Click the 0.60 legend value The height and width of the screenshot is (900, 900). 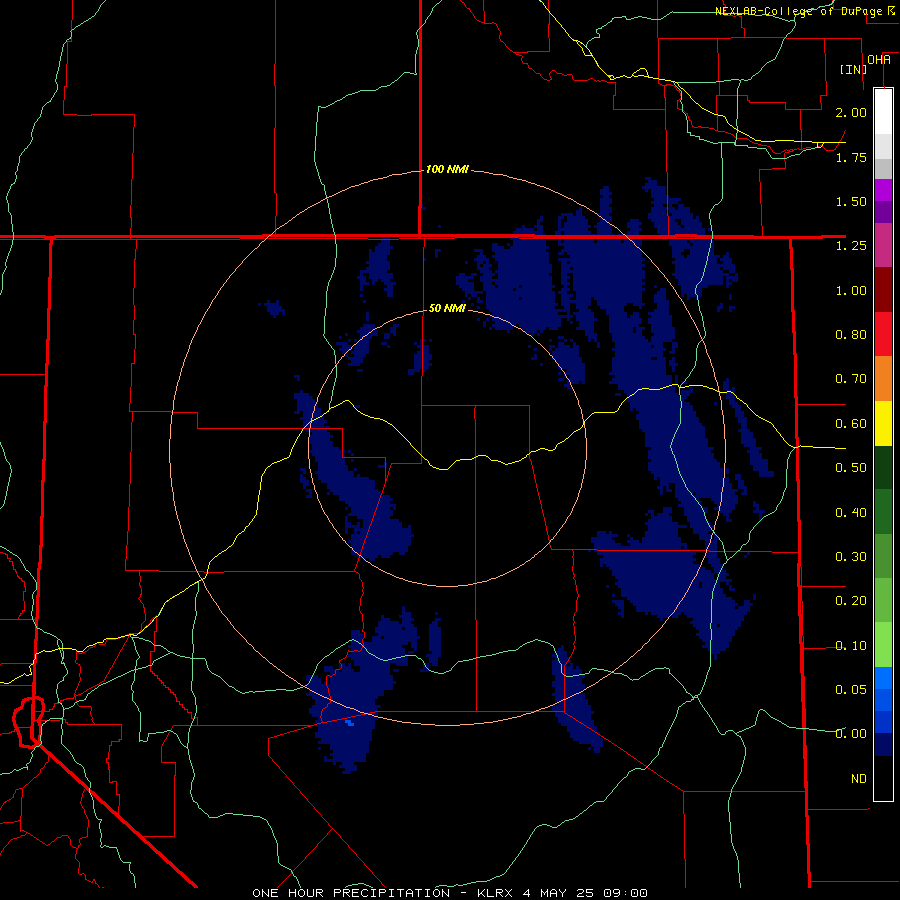851,424
